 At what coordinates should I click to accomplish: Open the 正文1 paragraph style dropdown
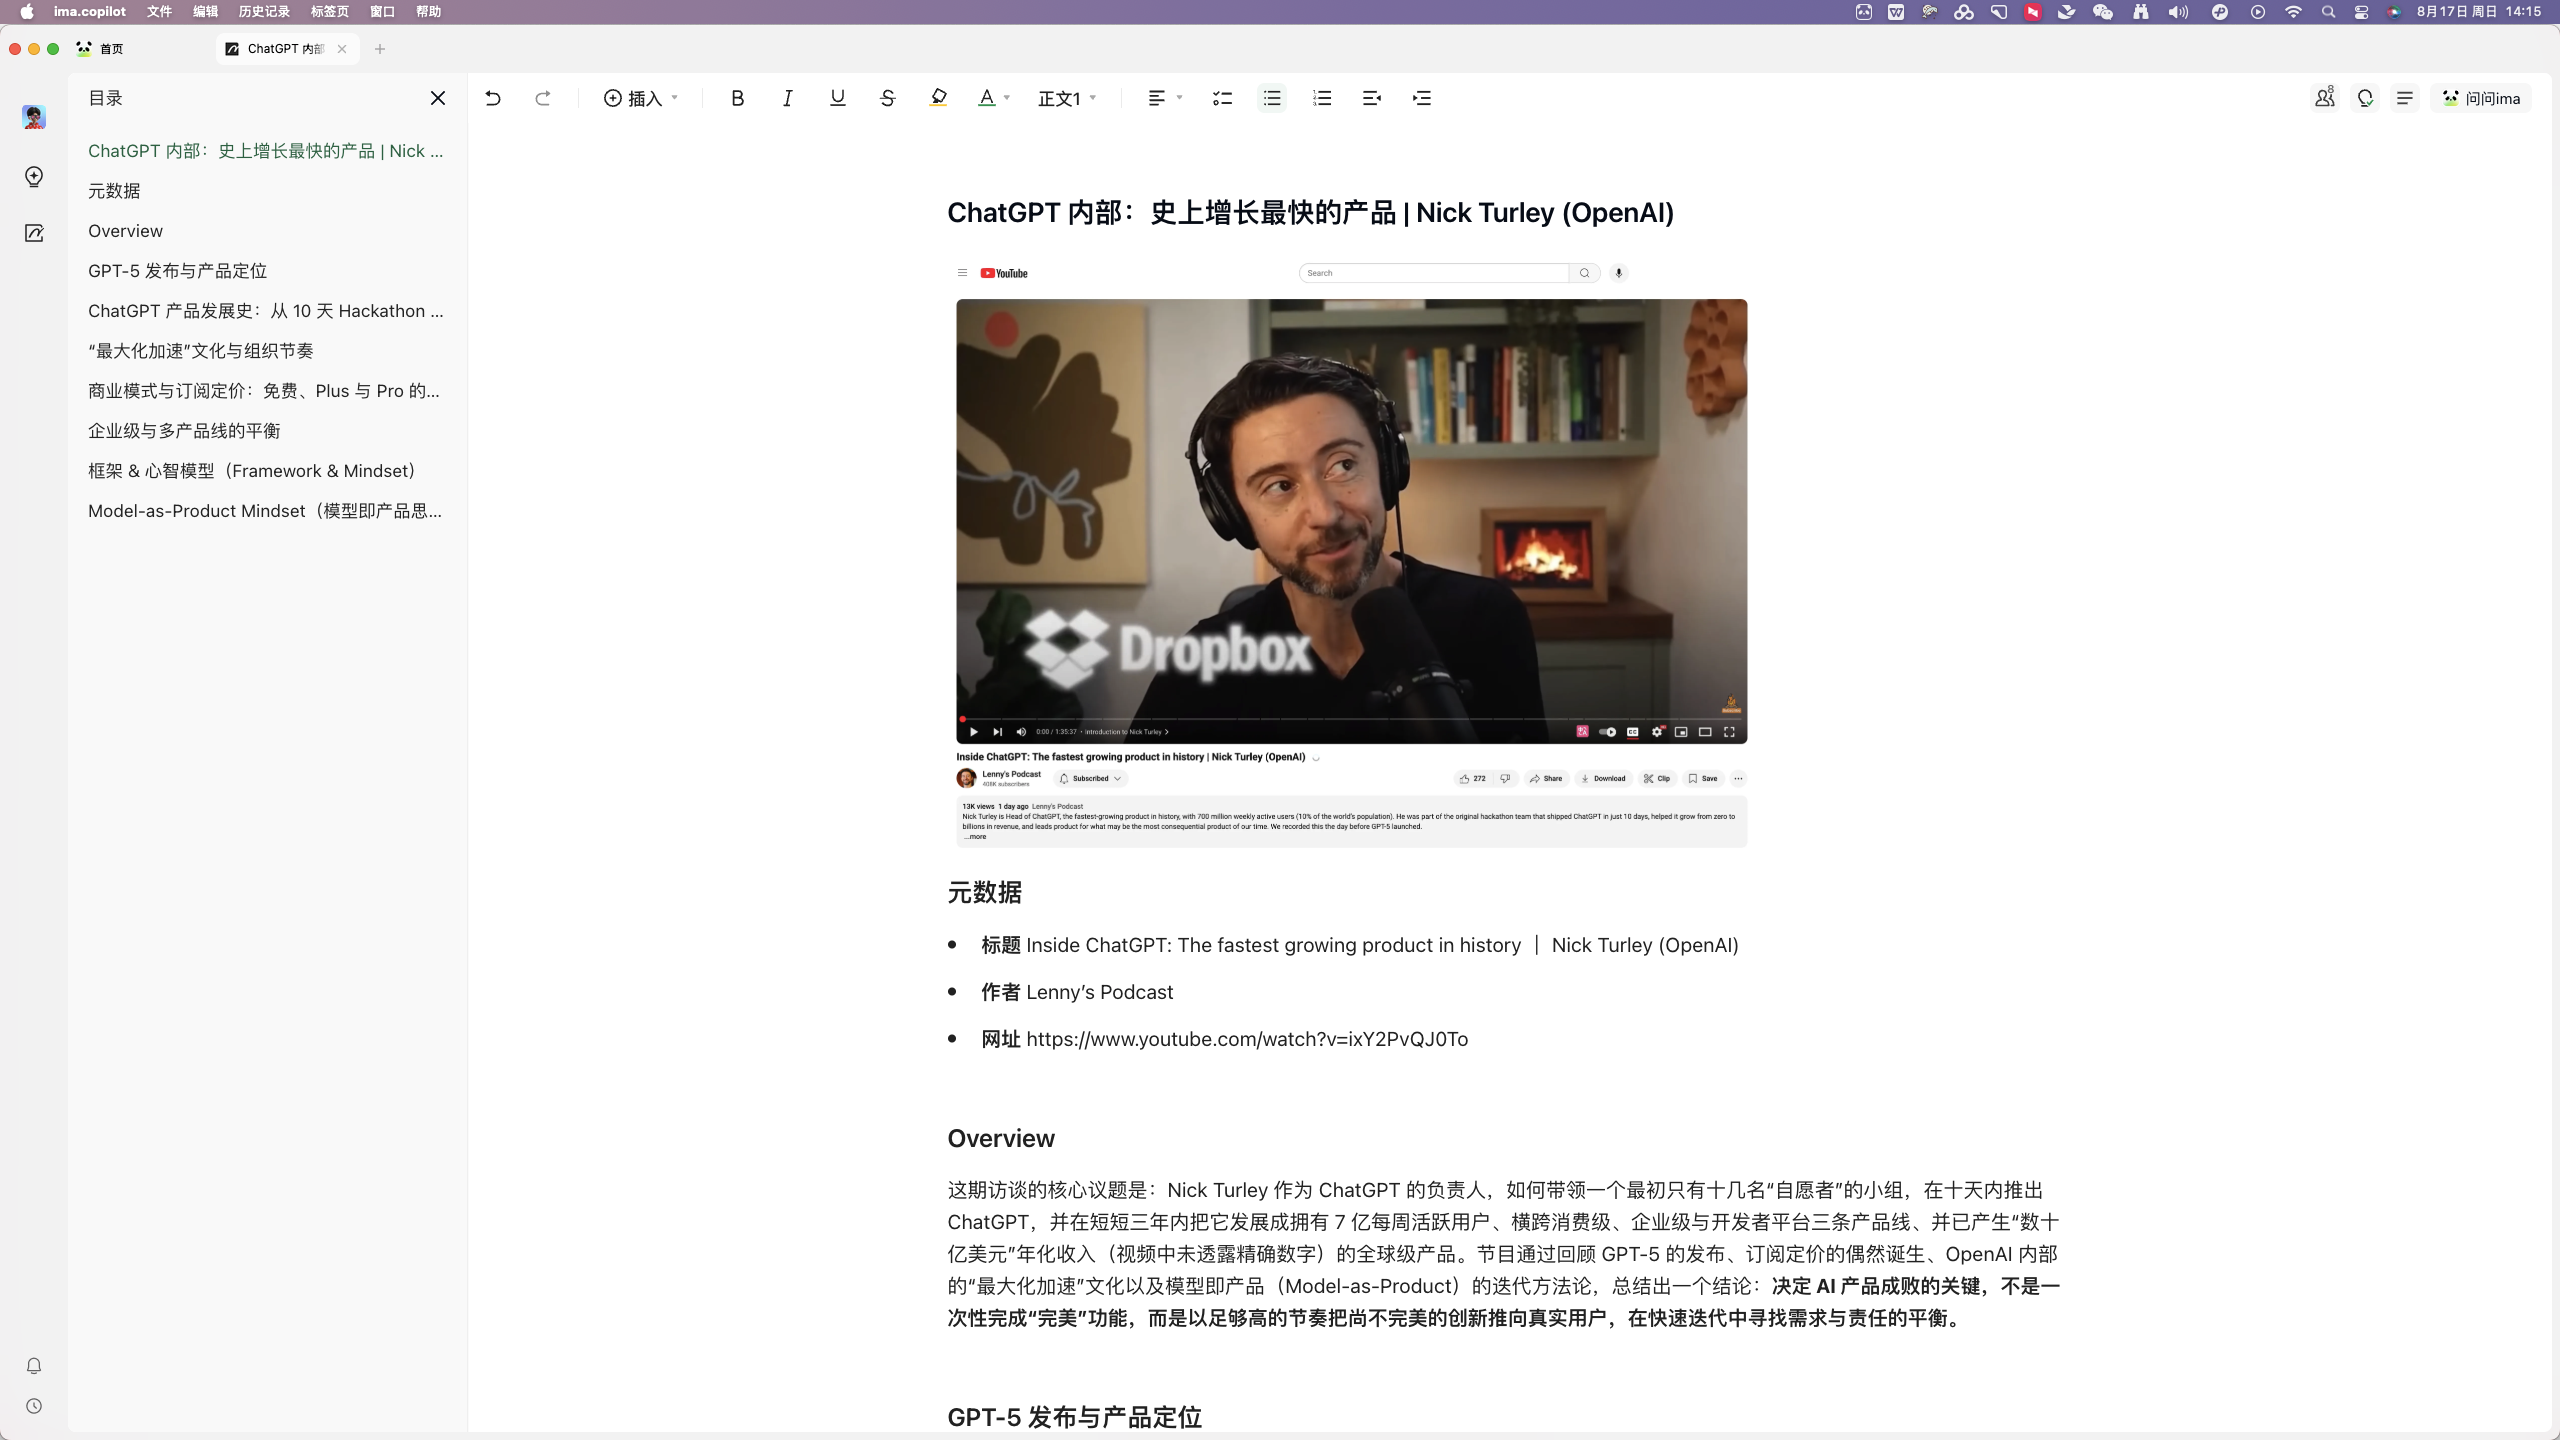coord(1067,98)
